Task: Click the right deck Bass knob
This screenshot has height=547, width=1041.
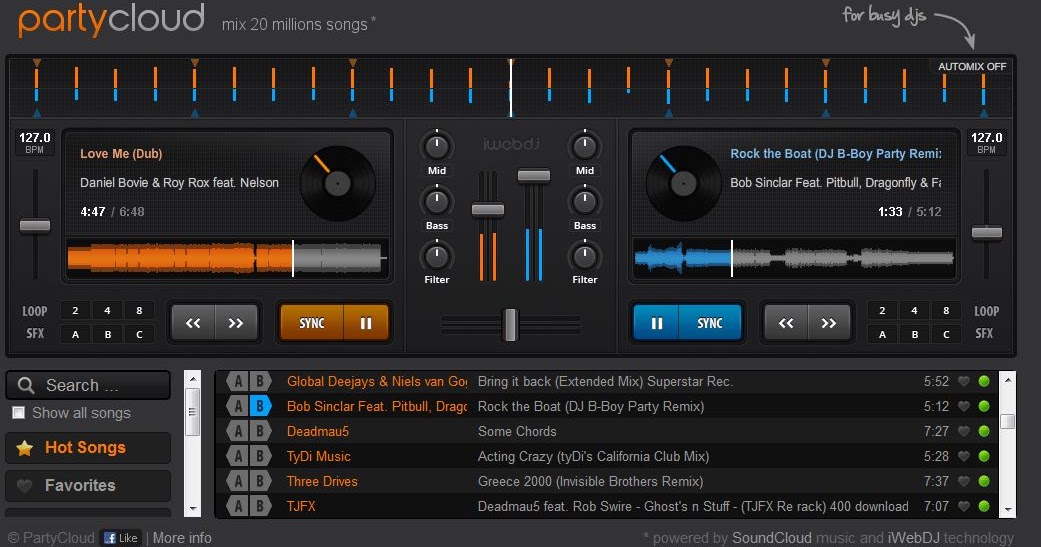Action: 585,200
